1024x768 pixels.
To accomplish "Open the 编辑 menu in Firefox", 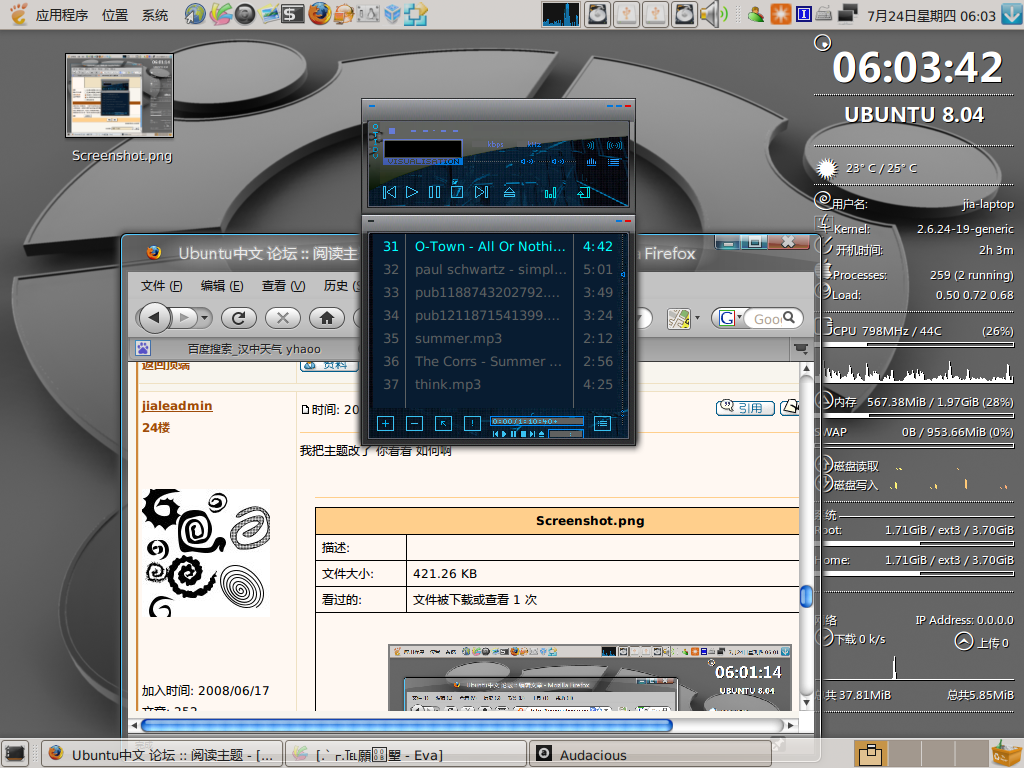I will point(221,285).
